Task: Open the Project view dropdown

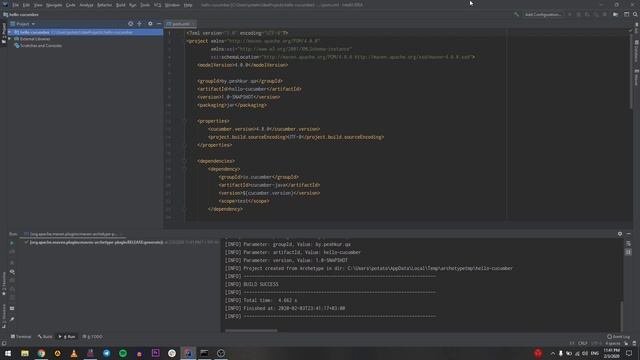Action: pyautogui.click(x=23, y=24)
